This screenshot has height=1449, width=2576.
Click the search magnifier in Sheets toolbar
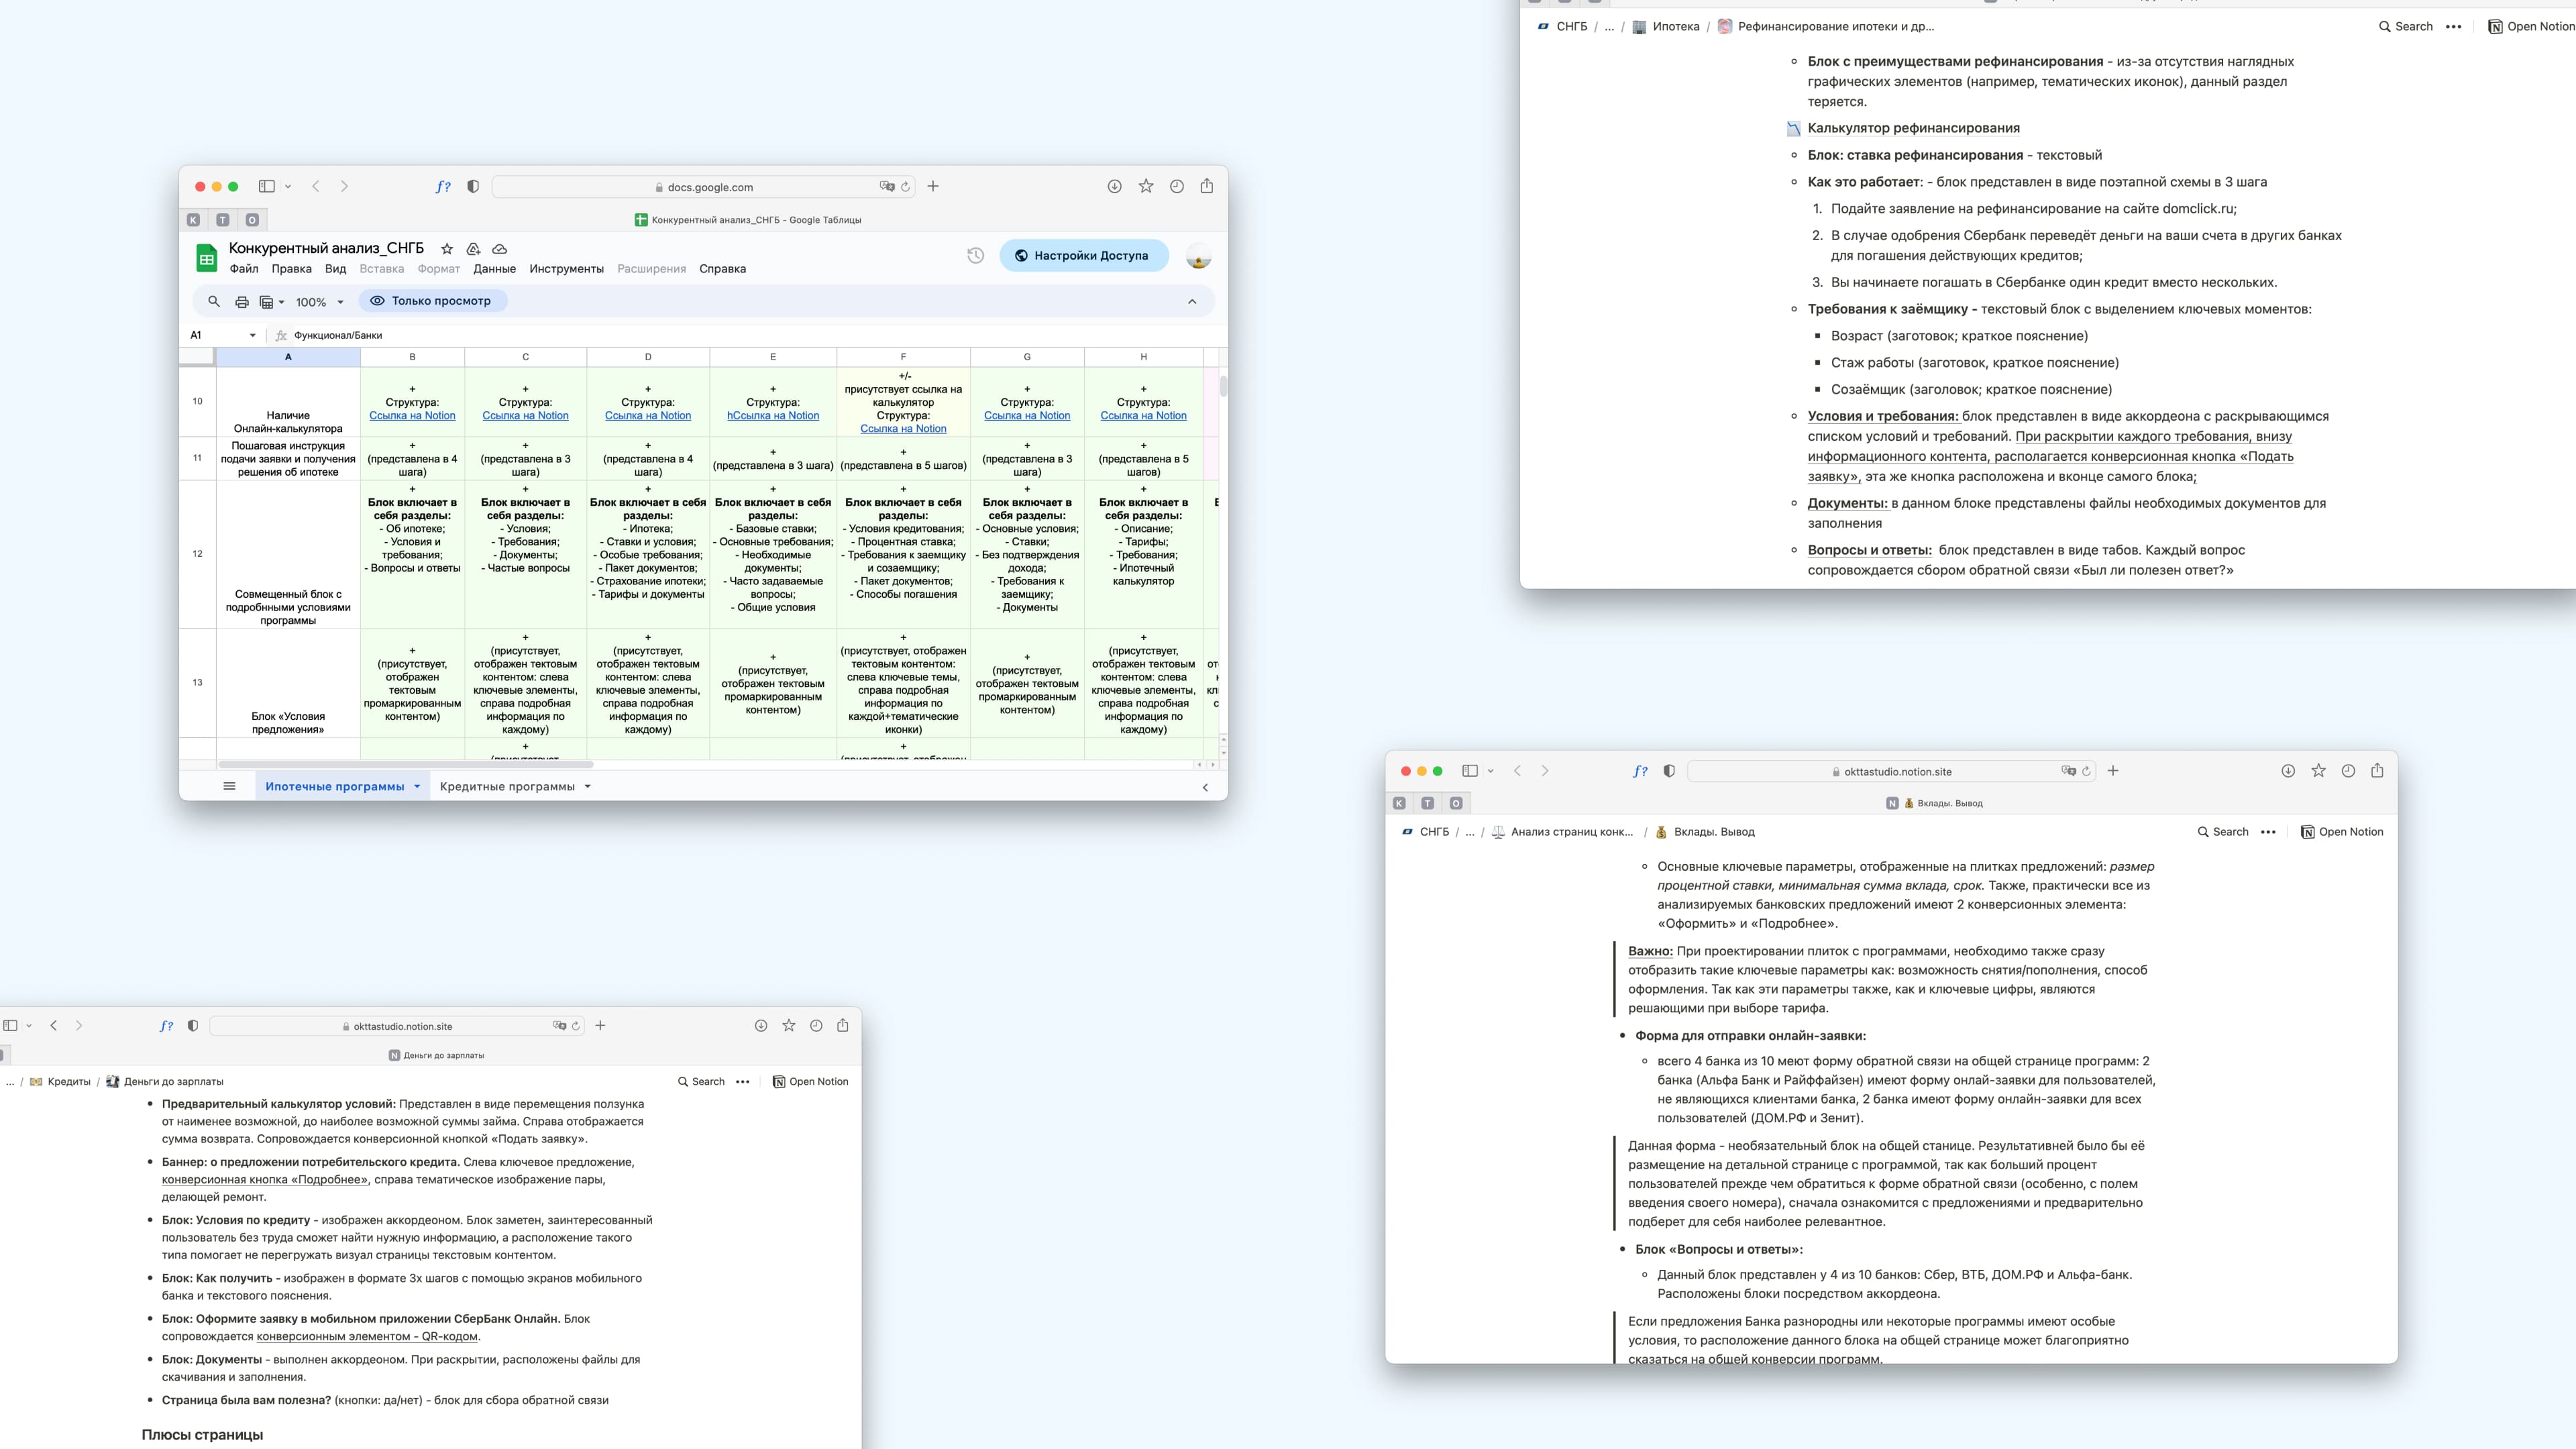tap(213, 301)
